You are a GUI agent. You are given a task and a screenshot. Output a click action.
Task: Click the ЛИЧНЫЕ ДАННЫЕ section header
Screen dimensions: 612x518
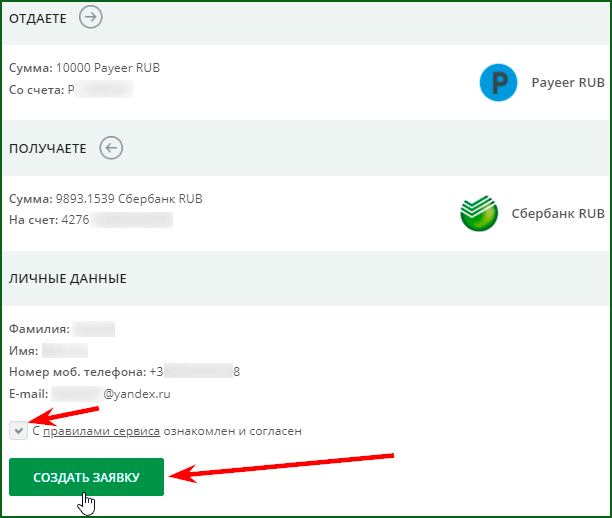(x=68, y=279)
